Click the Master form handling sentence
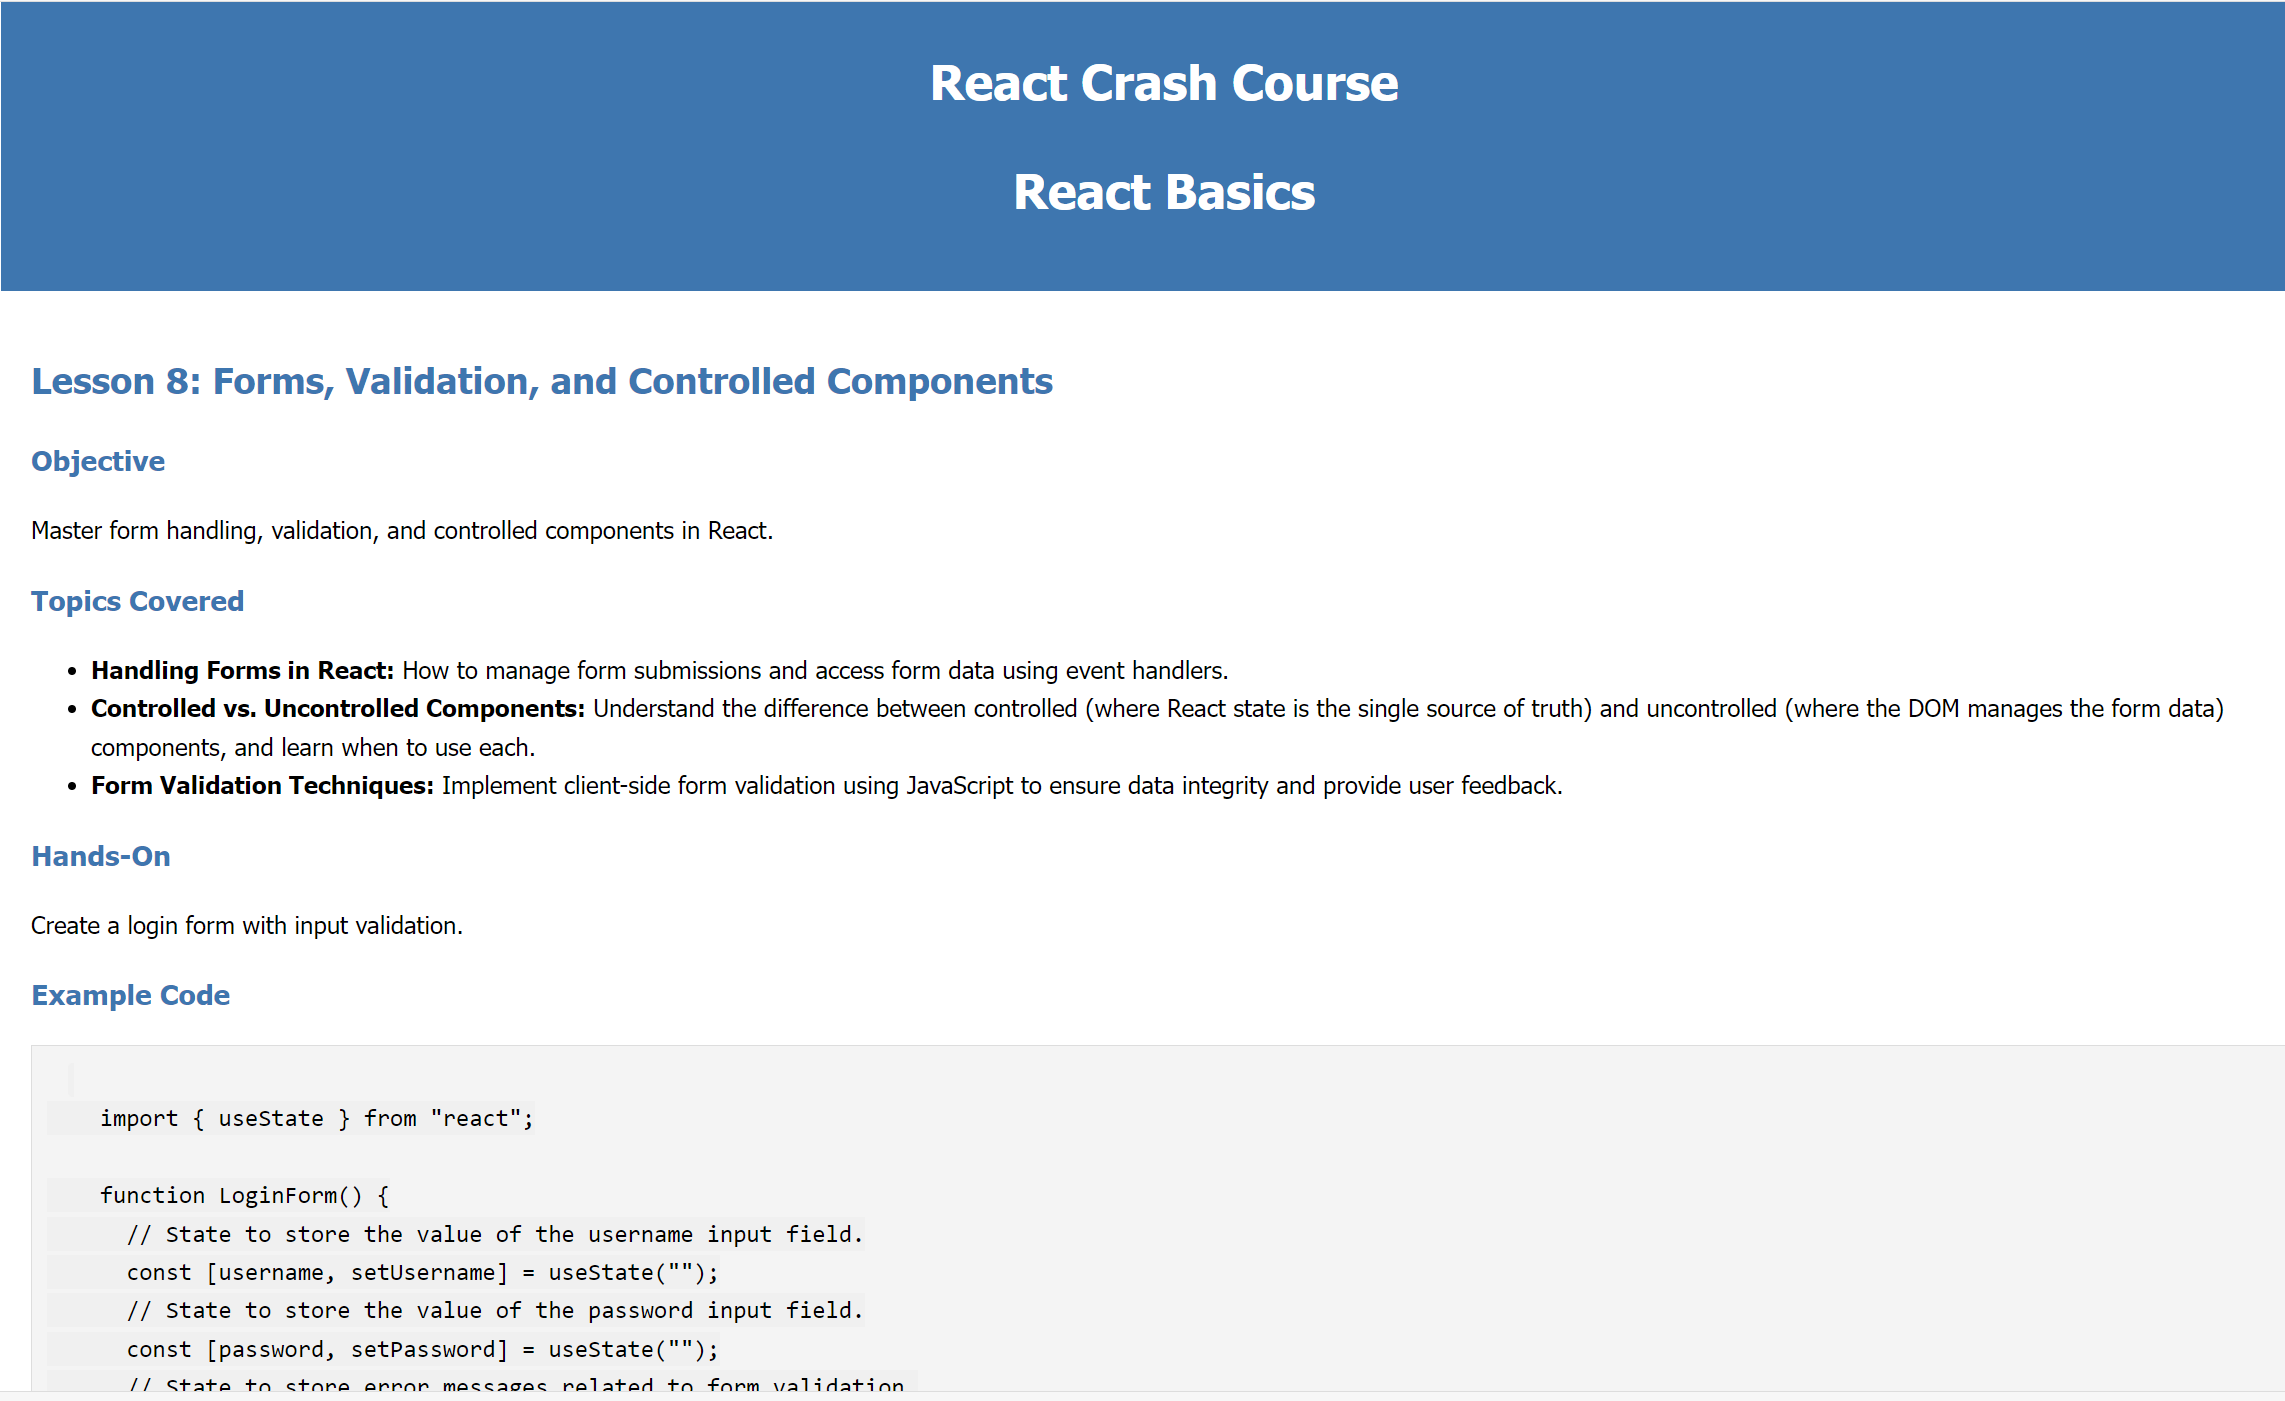The height and width of the screenshot is (1401, 2285). [x=401, y=530]
